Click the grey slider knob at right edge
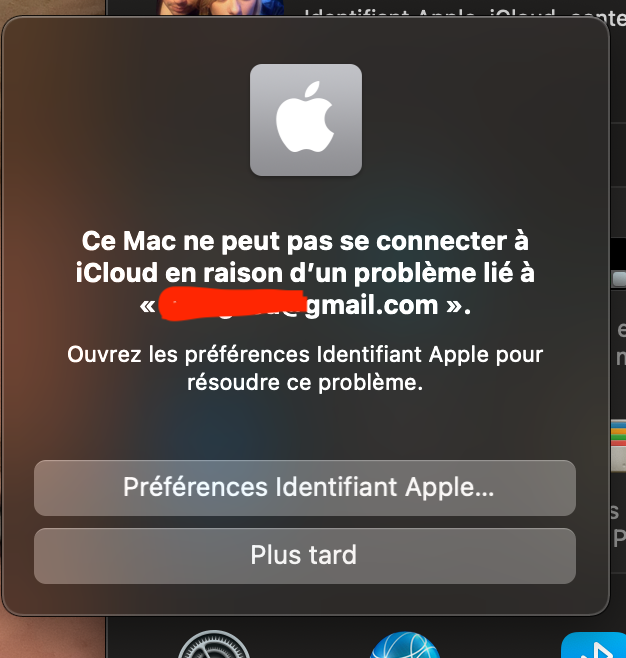This screenshot has width=626, height=658. [x=619, y=279]
